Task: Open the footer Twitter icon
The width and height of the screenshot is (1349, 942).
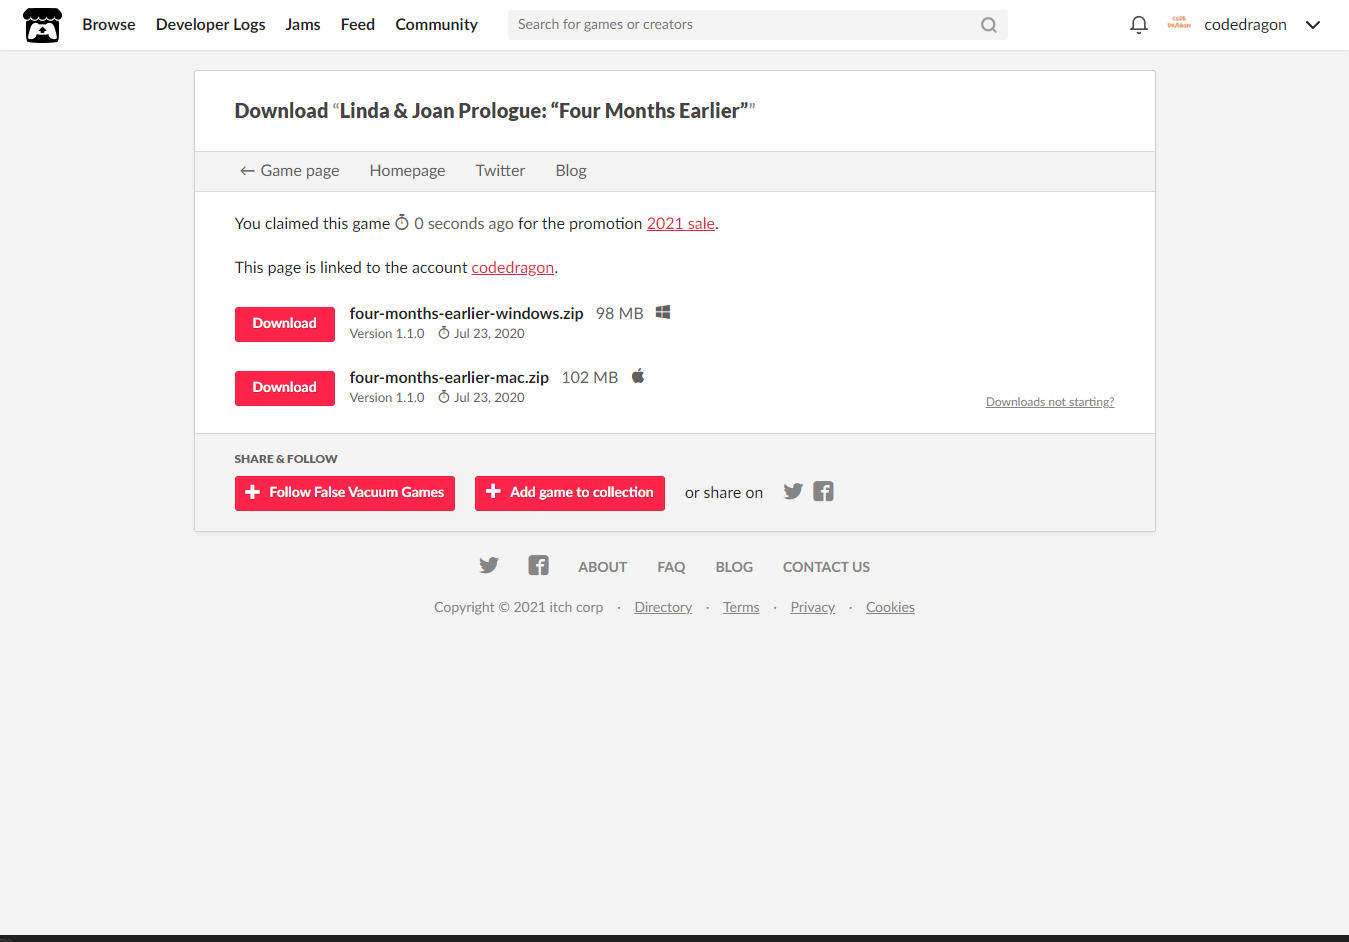Action: [x=488, y=566]
